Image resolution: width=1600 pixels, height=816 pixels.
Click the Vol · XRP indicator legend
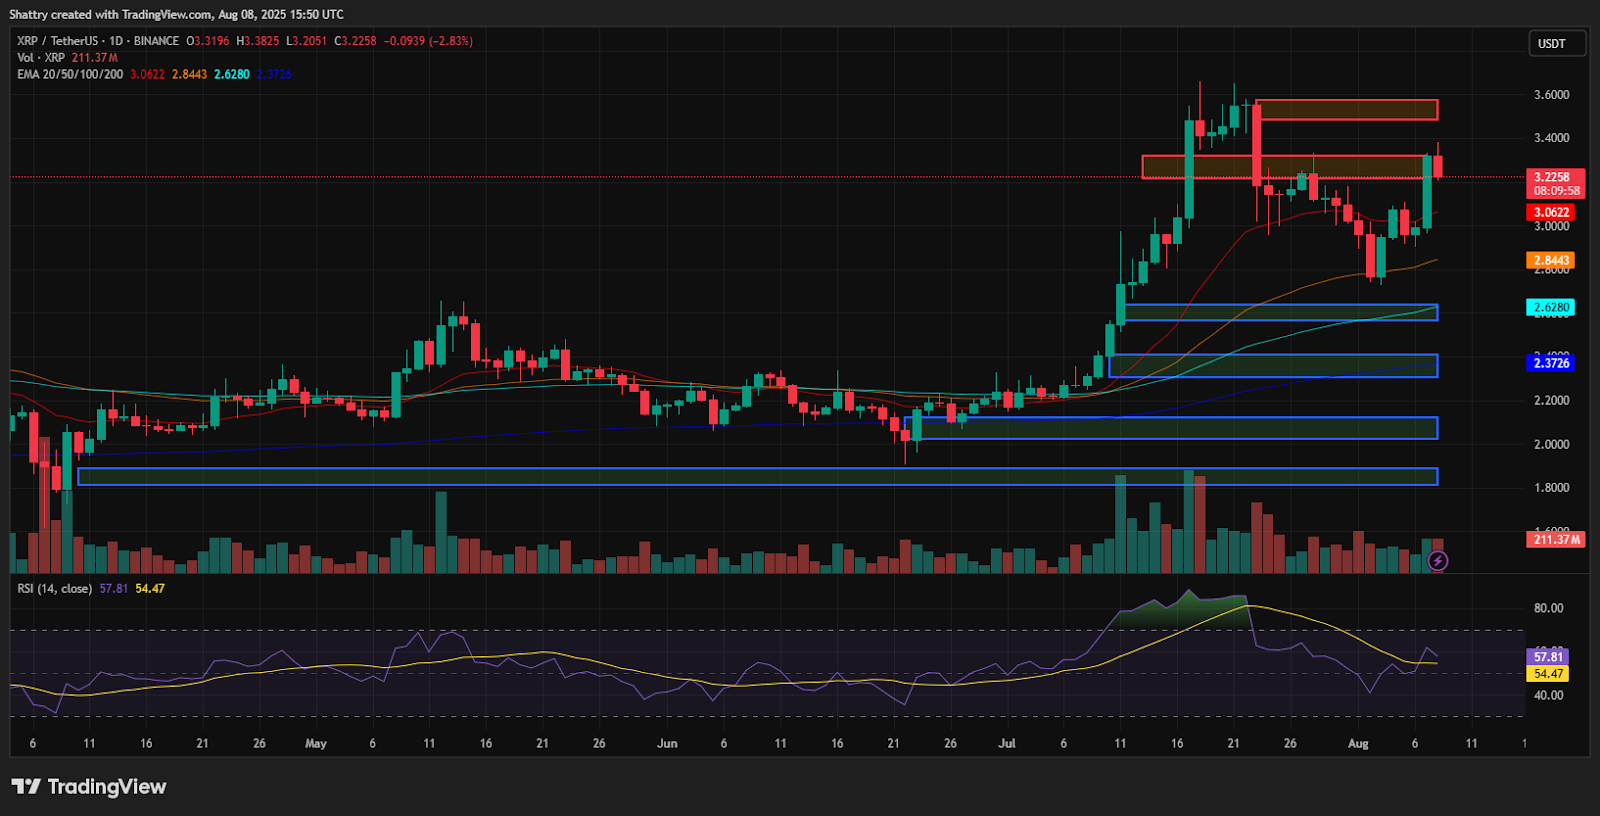[40, 58]
